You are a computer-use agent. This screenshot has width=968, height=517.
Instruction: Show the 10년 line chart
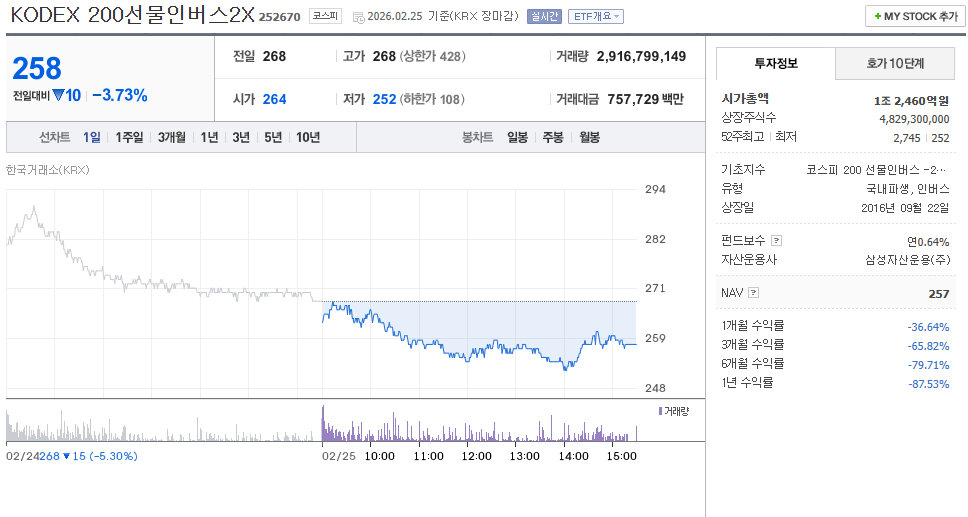tap(307, 137)
